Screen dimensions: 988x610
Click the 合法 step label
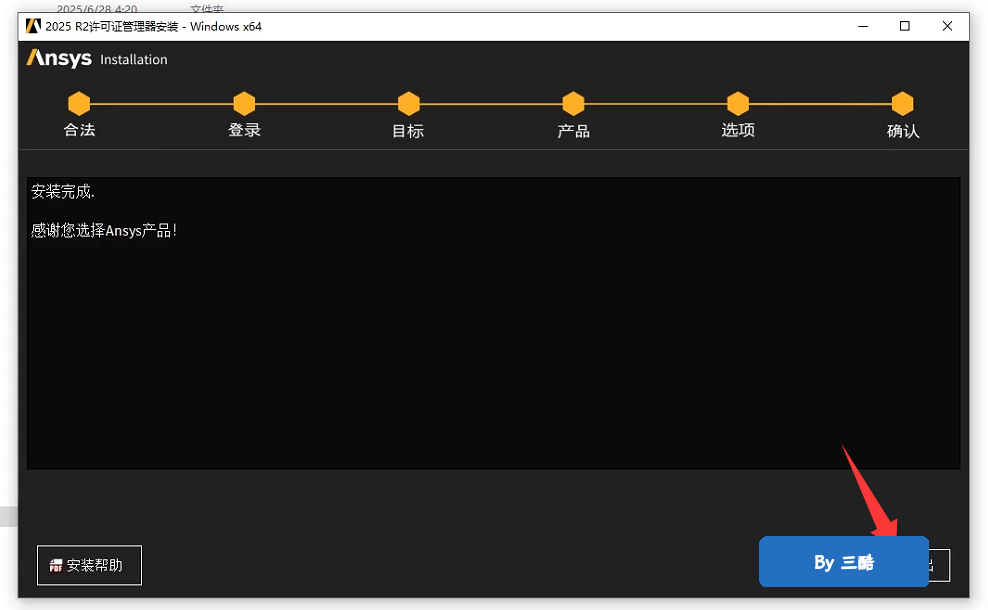79,130
